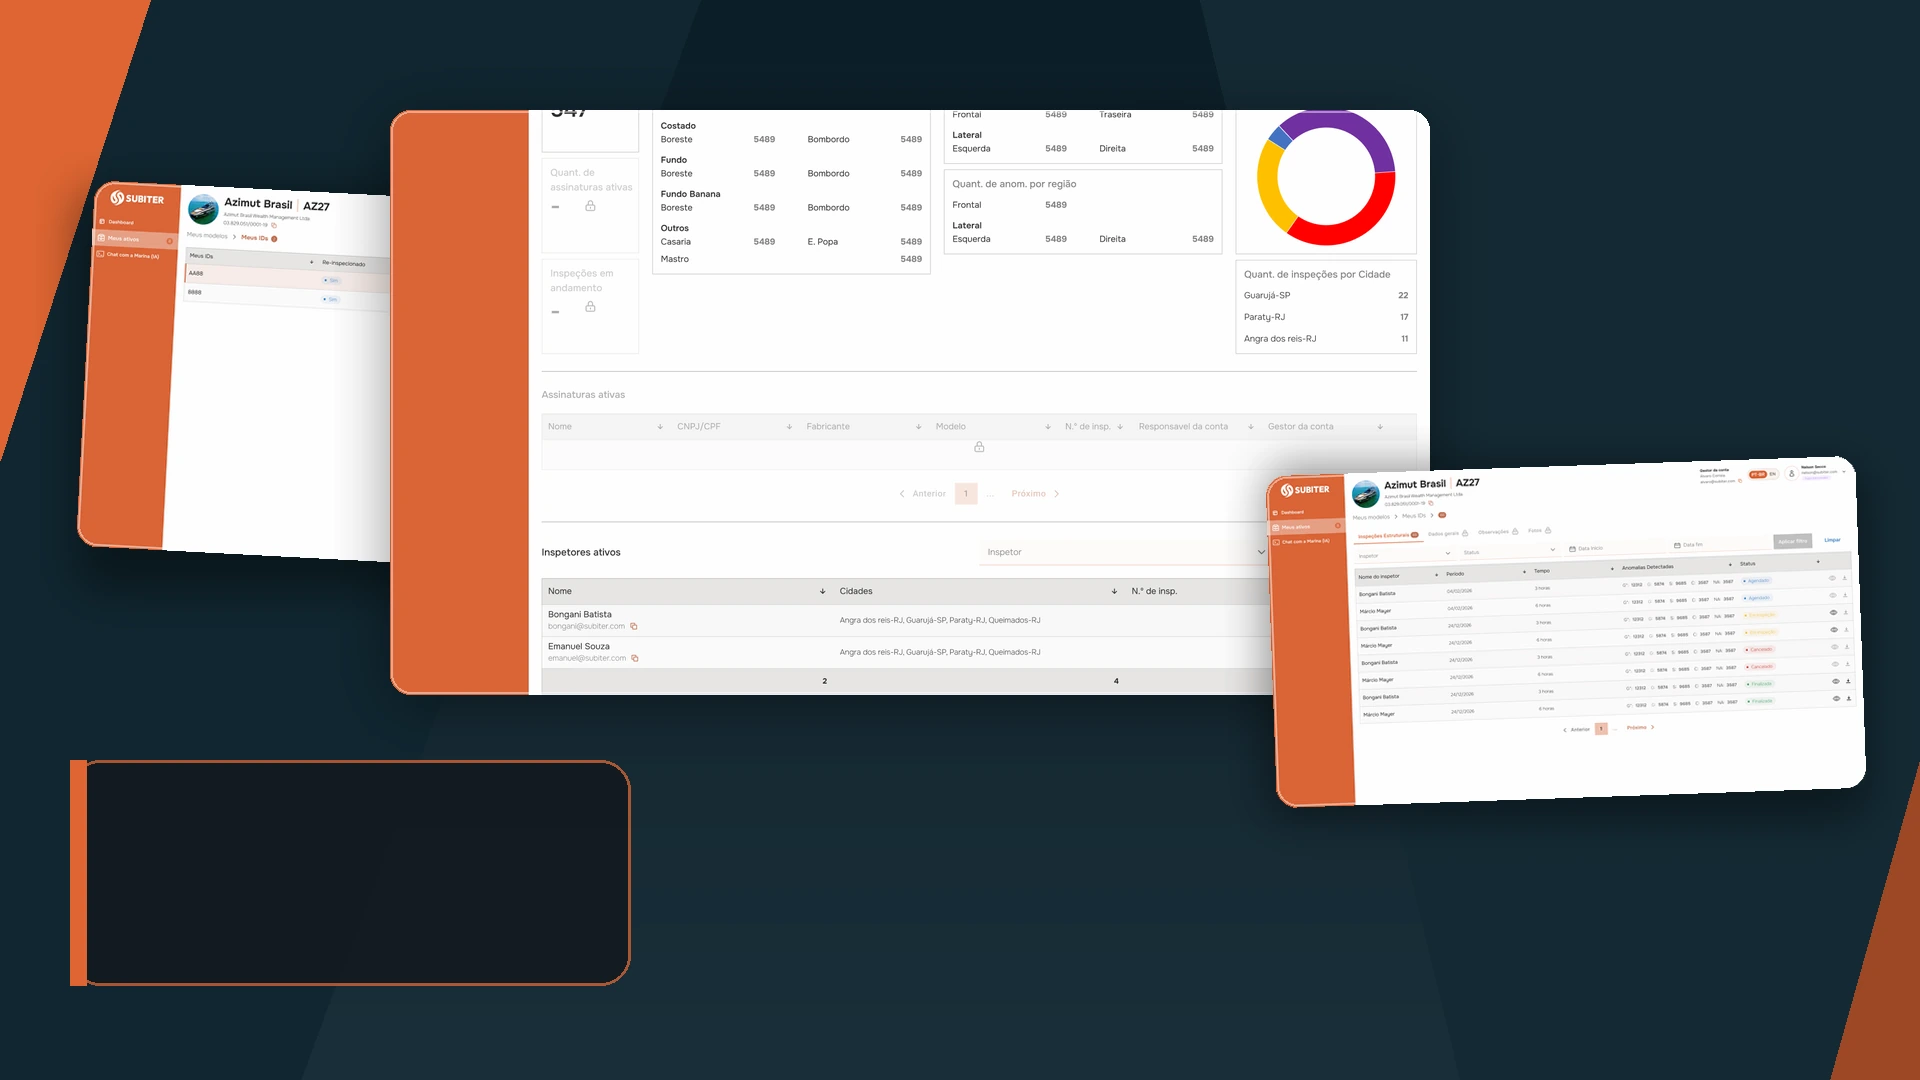View the first Finalizado row via its eye icon
This screenshot has height=1080, width=1920.
(1835, 681)
